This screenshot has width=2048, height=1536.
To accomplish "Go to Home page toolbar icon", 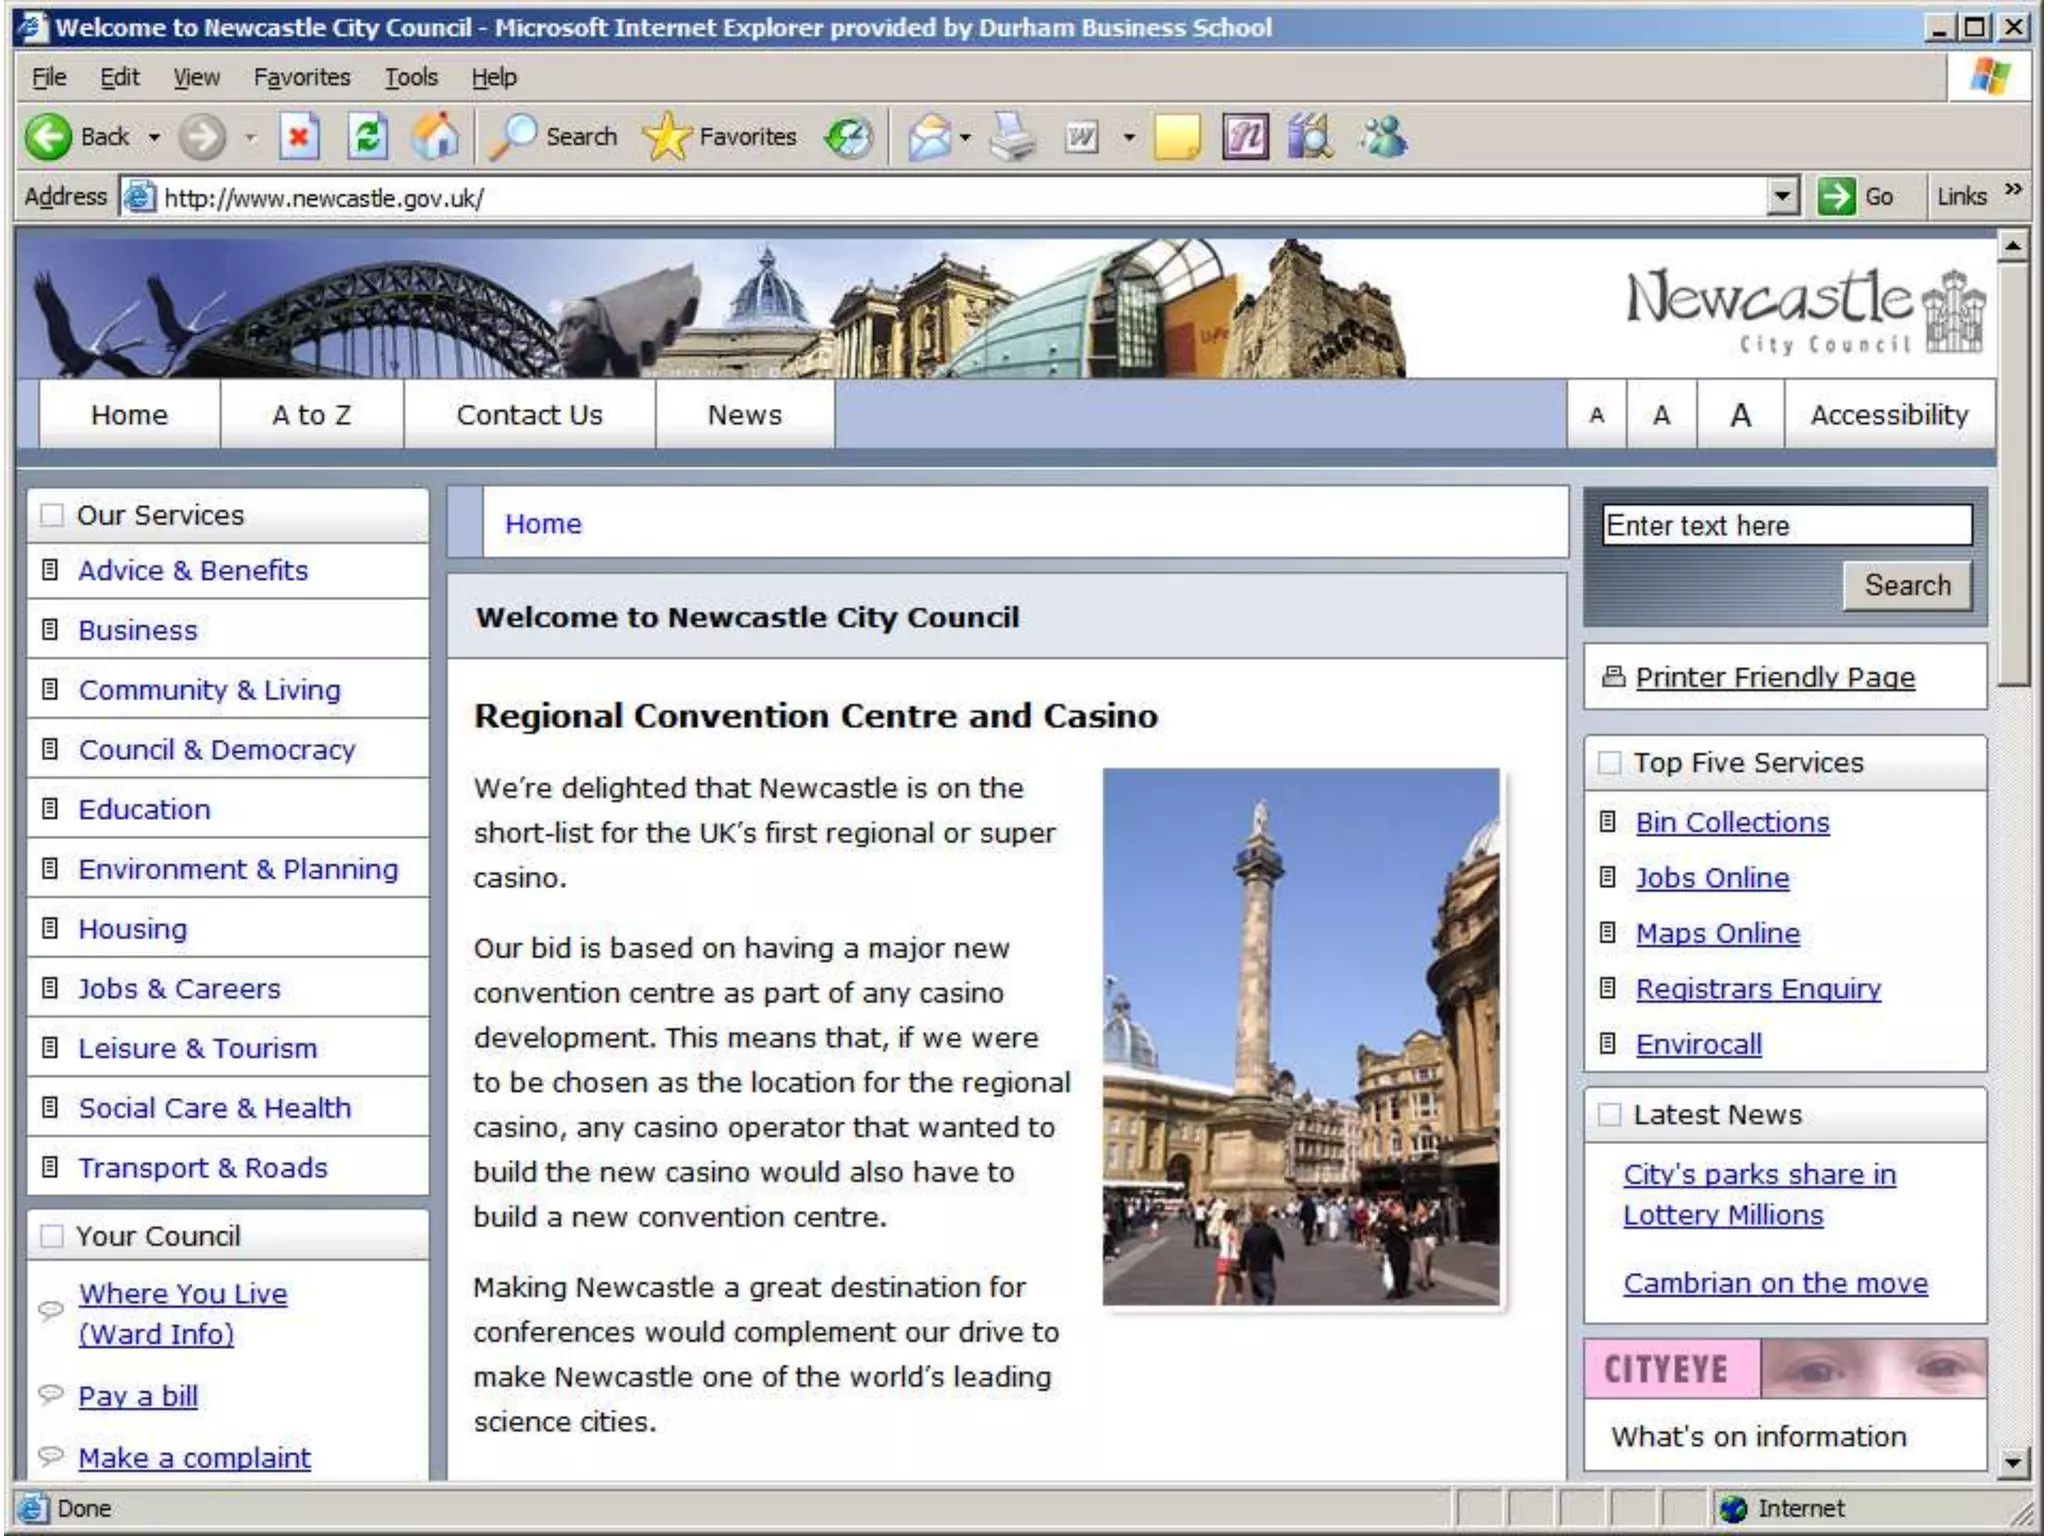I will [x=436, y=137].
